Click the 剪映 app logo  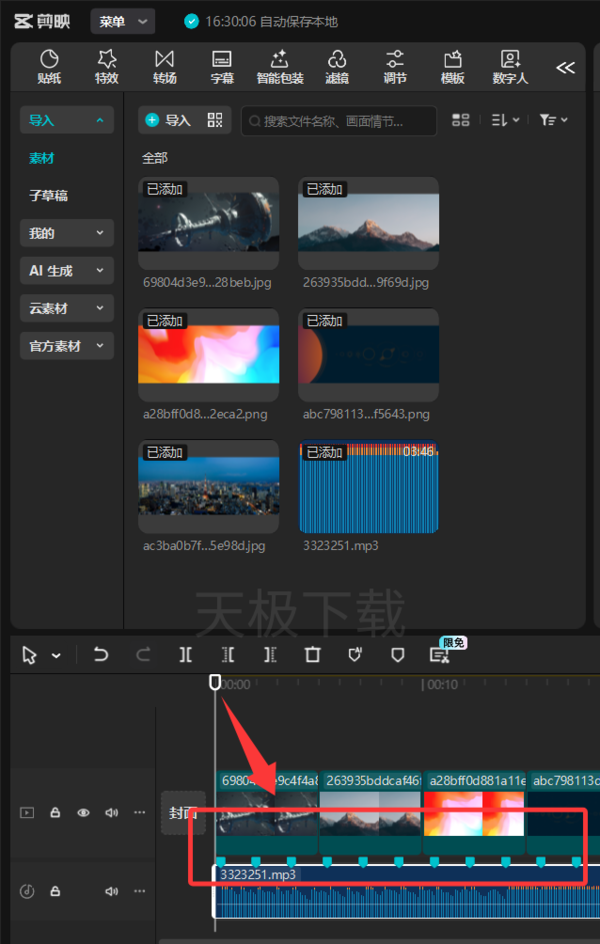pos(42,22)
